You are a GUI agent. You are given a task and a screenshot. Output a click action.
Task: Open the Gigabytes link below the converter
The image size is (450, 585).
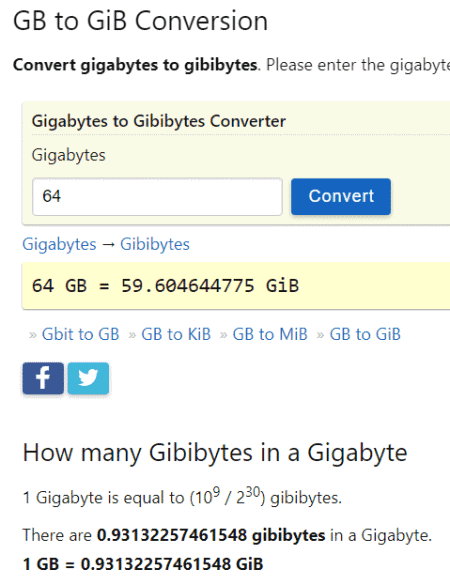[59, 244]
